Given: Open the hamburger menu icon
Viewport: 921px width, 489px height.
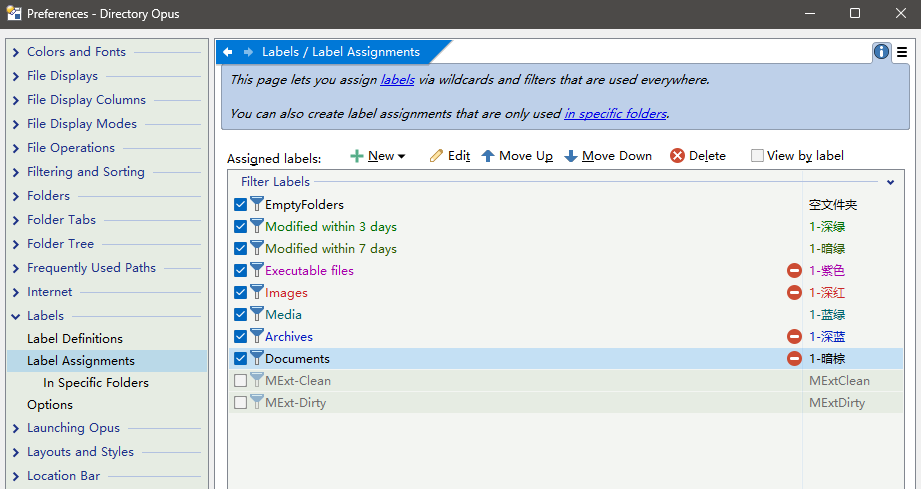Looking at the screenshot, I should click(902, 53).
